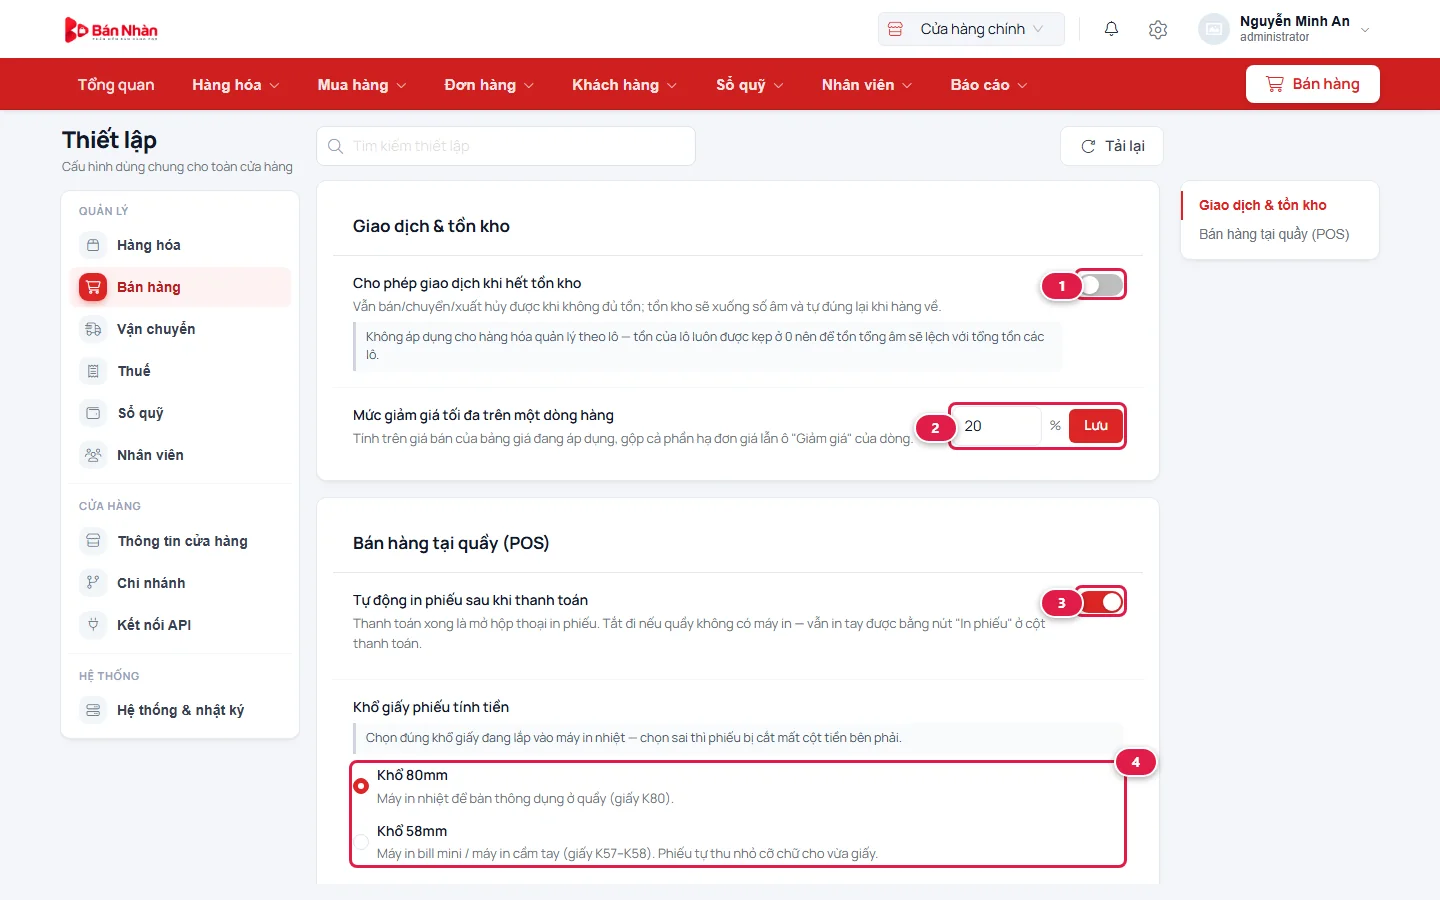Click the Thông tin cửa hàng icon

coord(93,541)
